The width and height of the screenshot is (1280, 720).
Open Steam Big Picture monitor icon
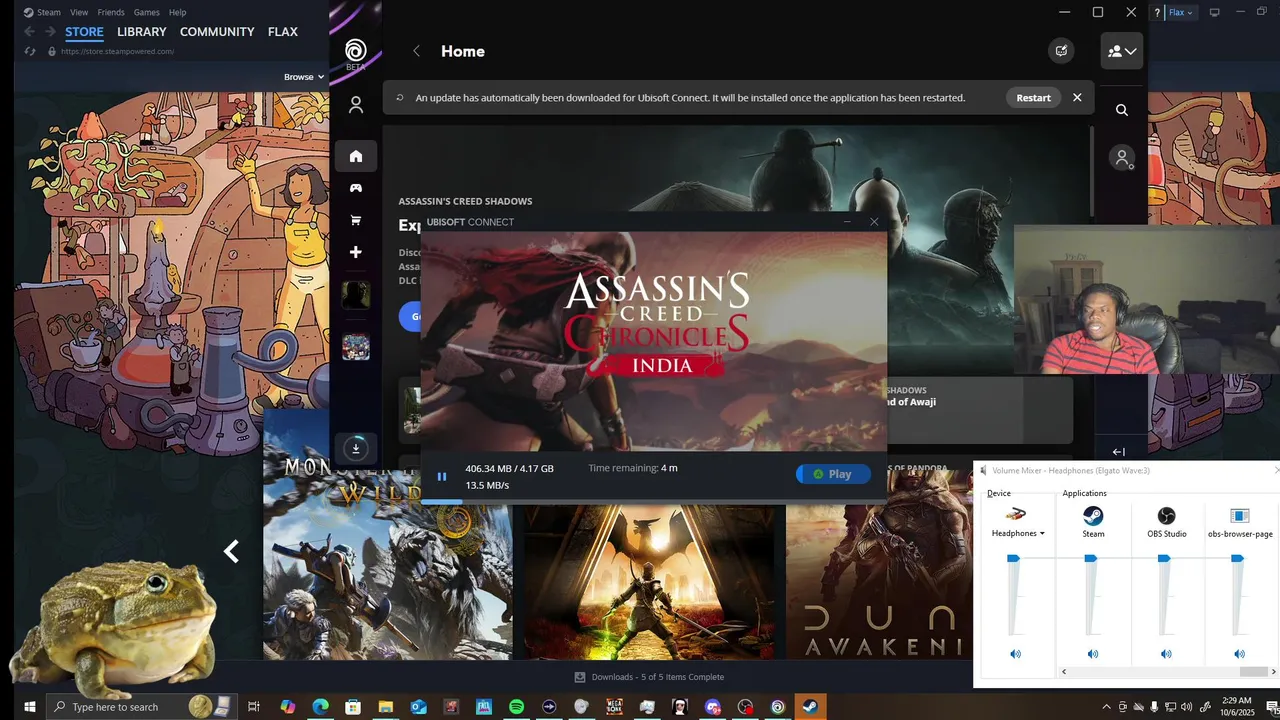coord(1215,12)
